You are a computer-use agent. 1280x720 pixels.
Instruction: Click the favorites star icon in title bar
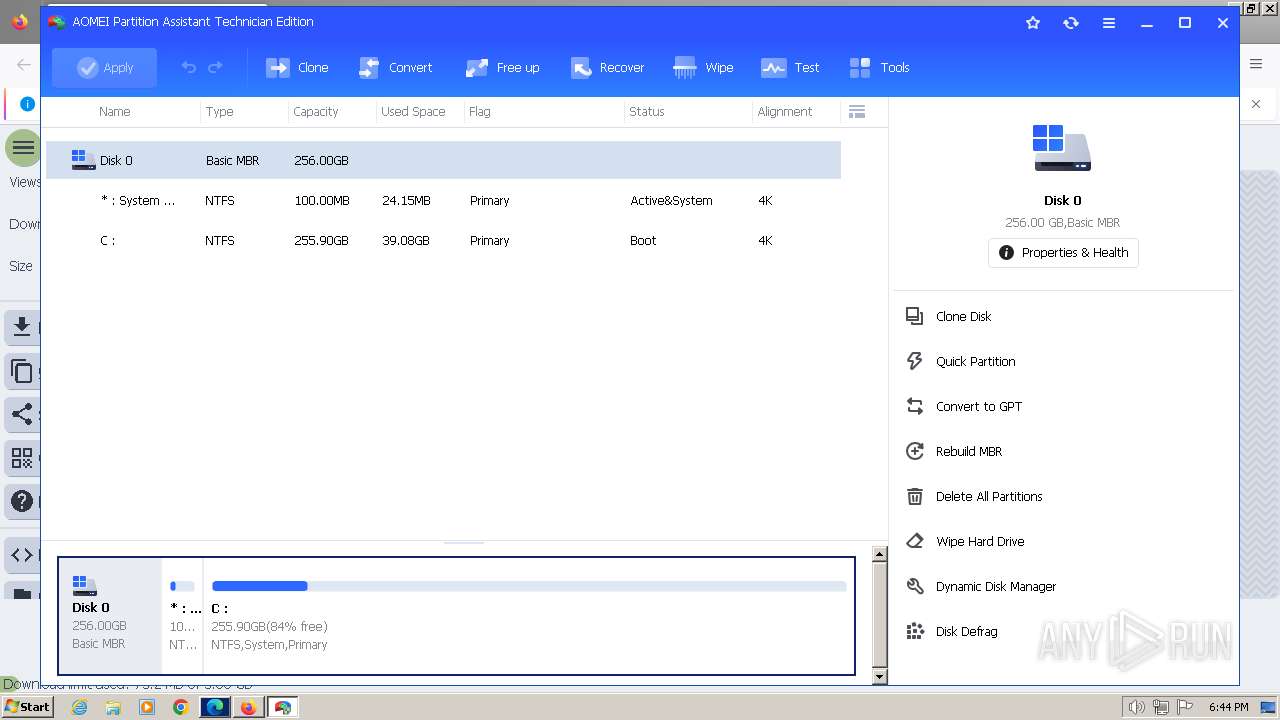(x=1033, y=23)
